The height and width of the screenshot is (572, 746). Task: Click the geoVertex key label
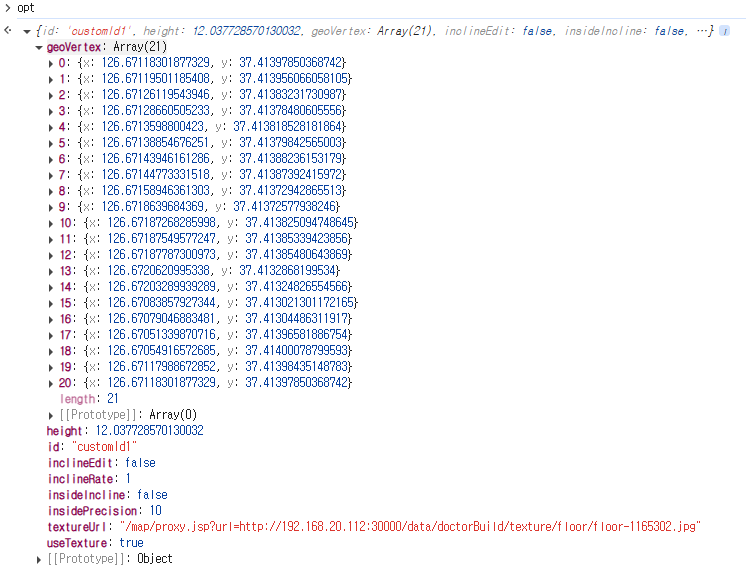(x=74, y=47)
